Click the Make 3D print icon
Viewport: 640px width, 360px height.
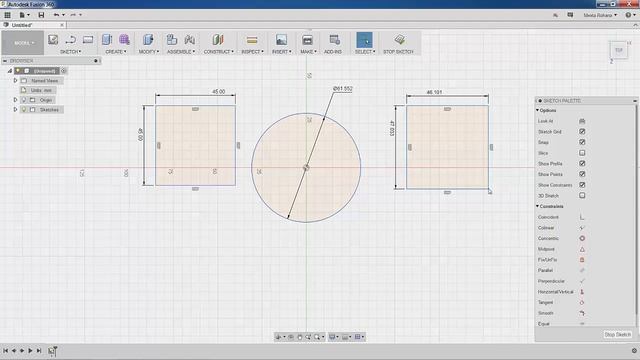point(307,40)
